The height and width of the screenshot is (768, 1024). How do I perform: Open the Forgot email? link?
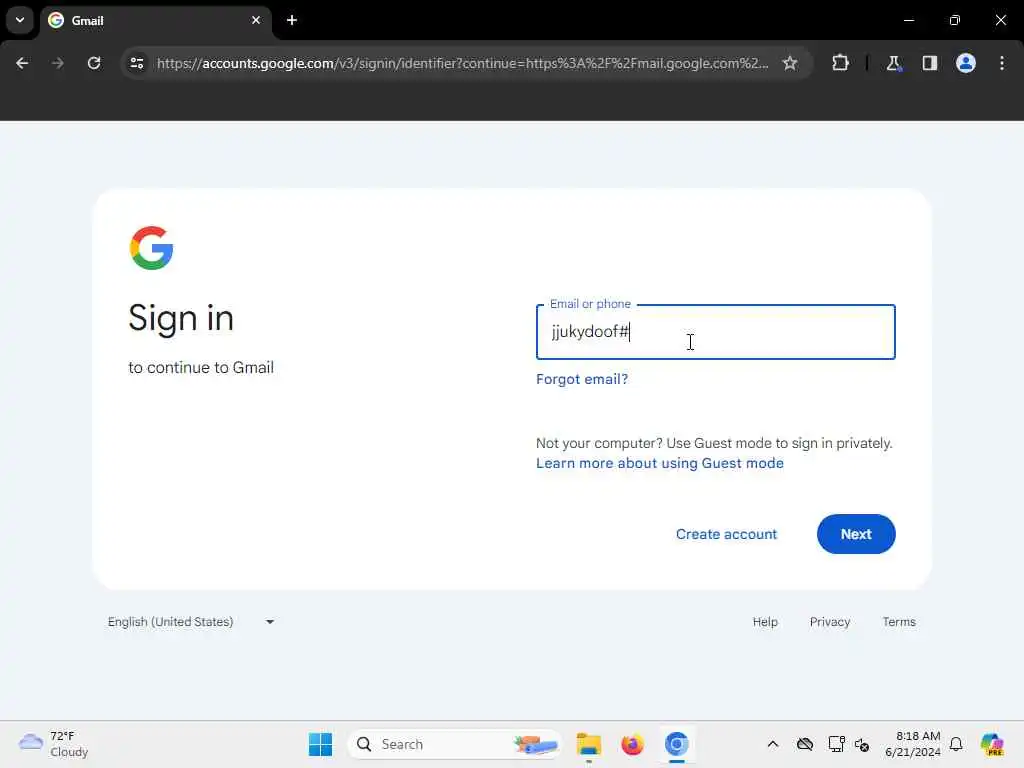coord(581,379)
